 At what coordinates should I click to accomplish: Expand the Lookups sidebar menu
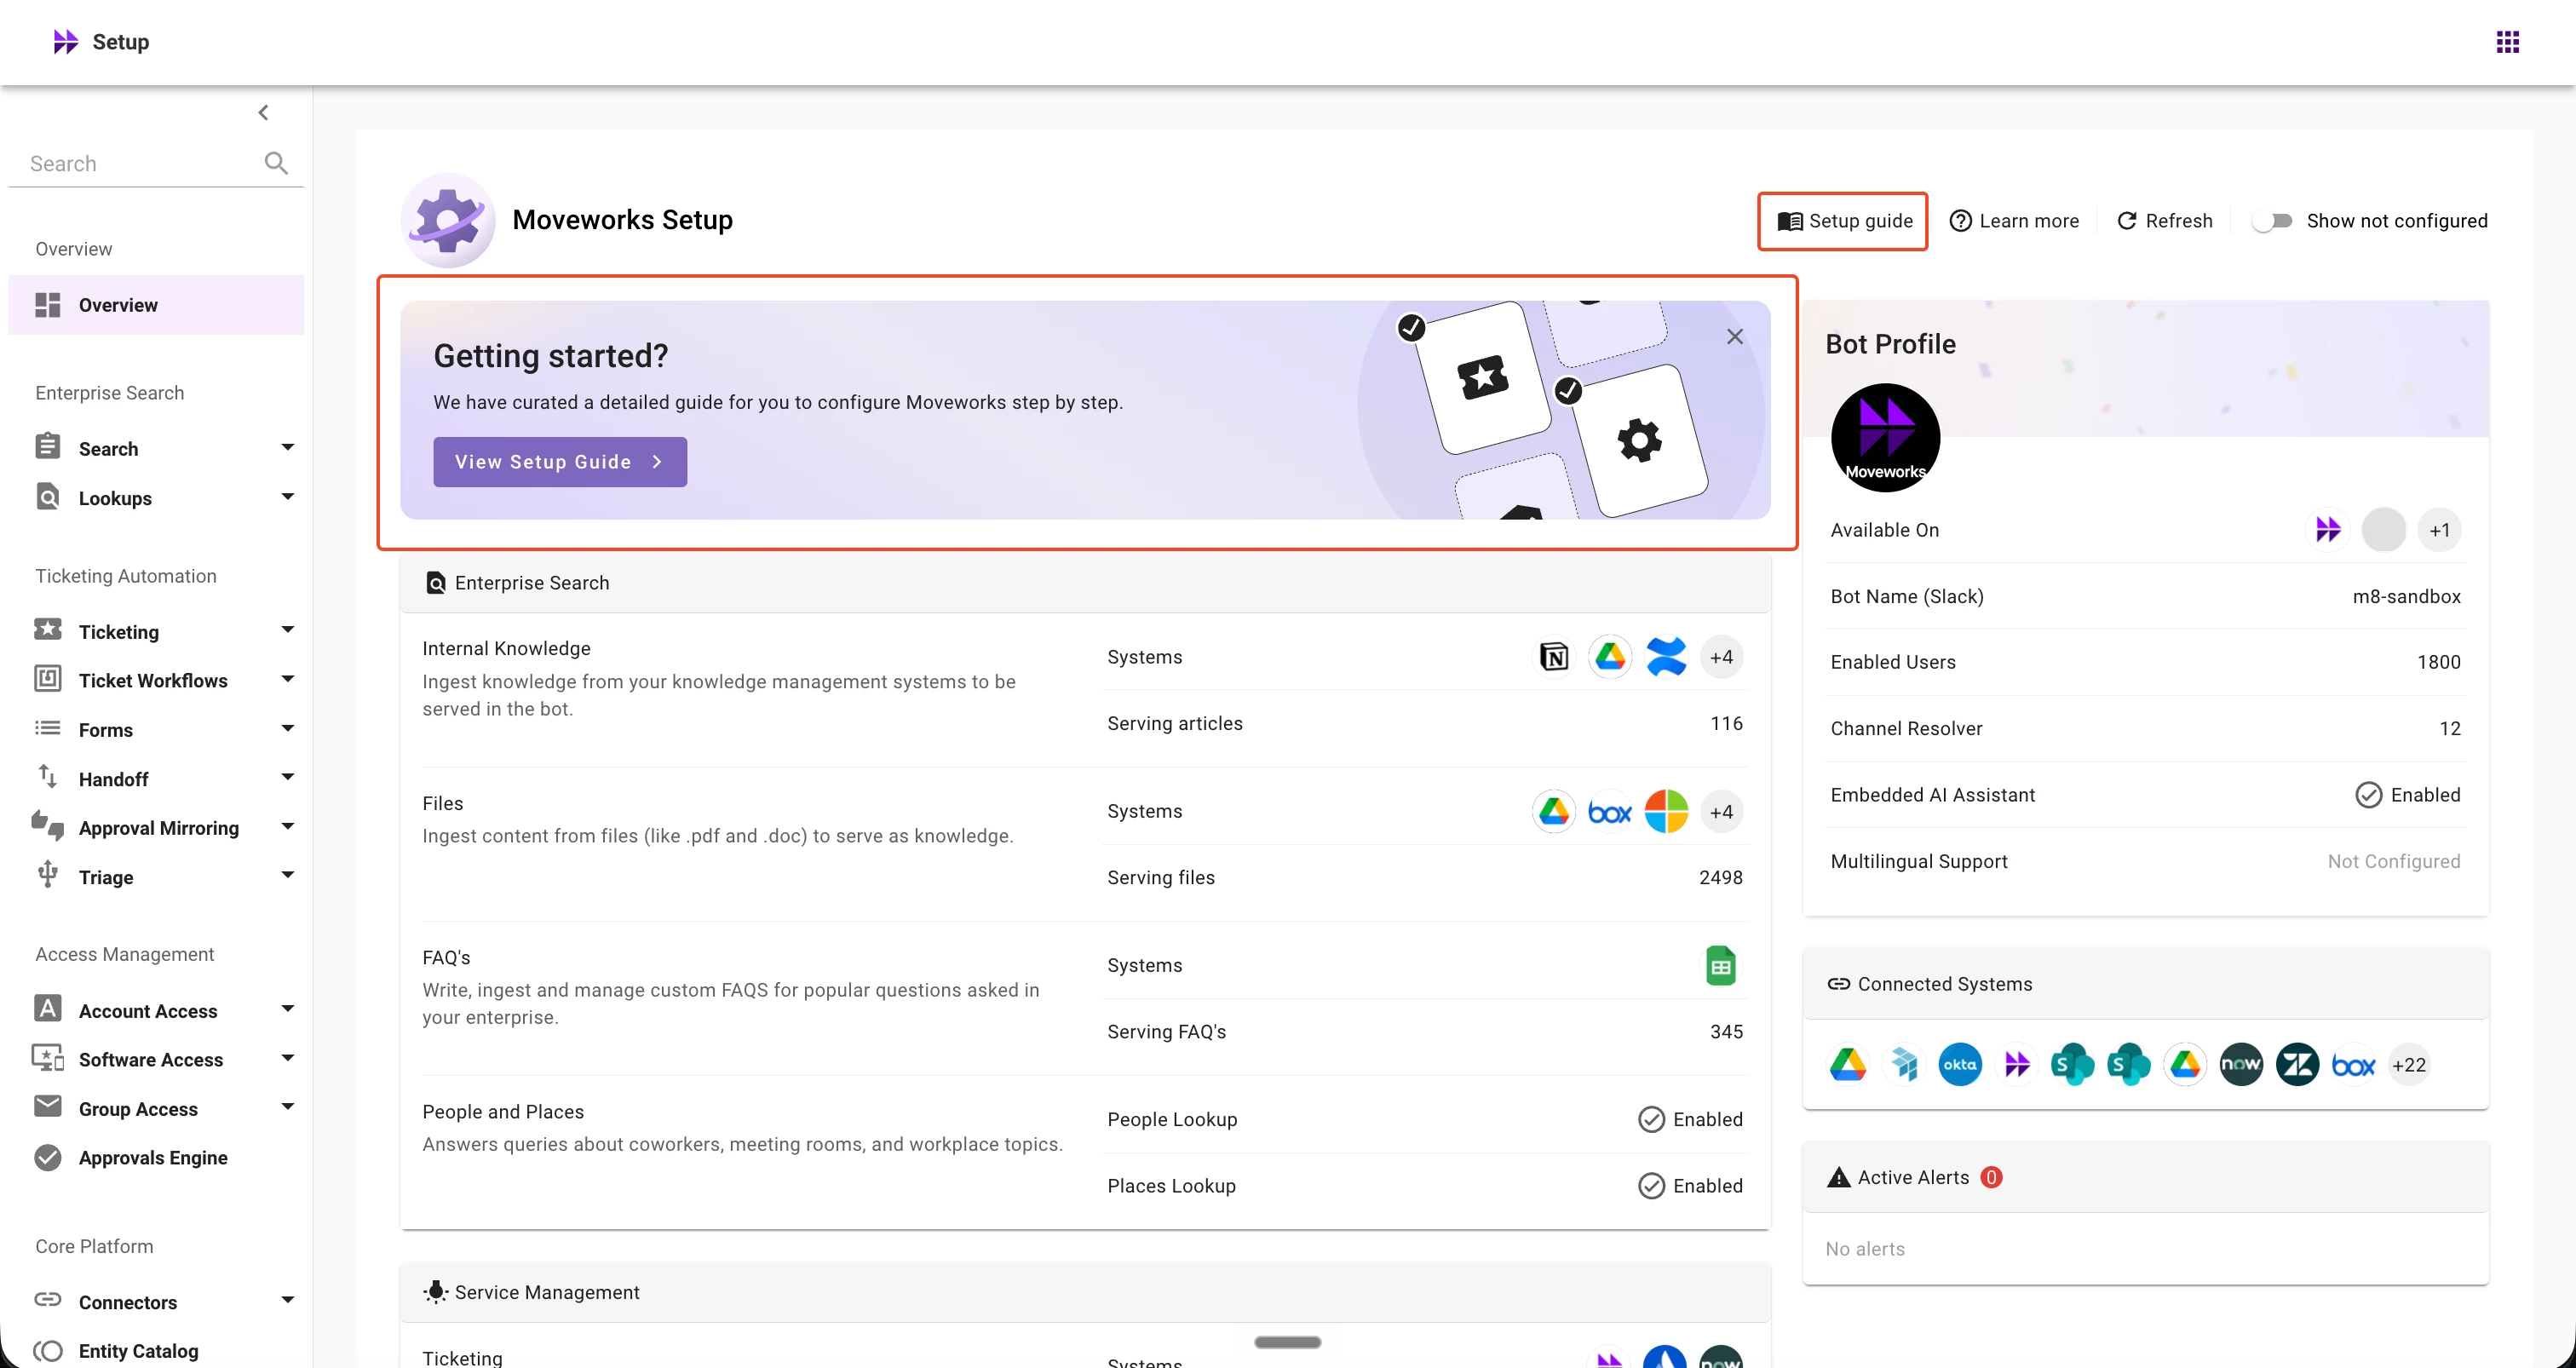(x=287, y=497)
